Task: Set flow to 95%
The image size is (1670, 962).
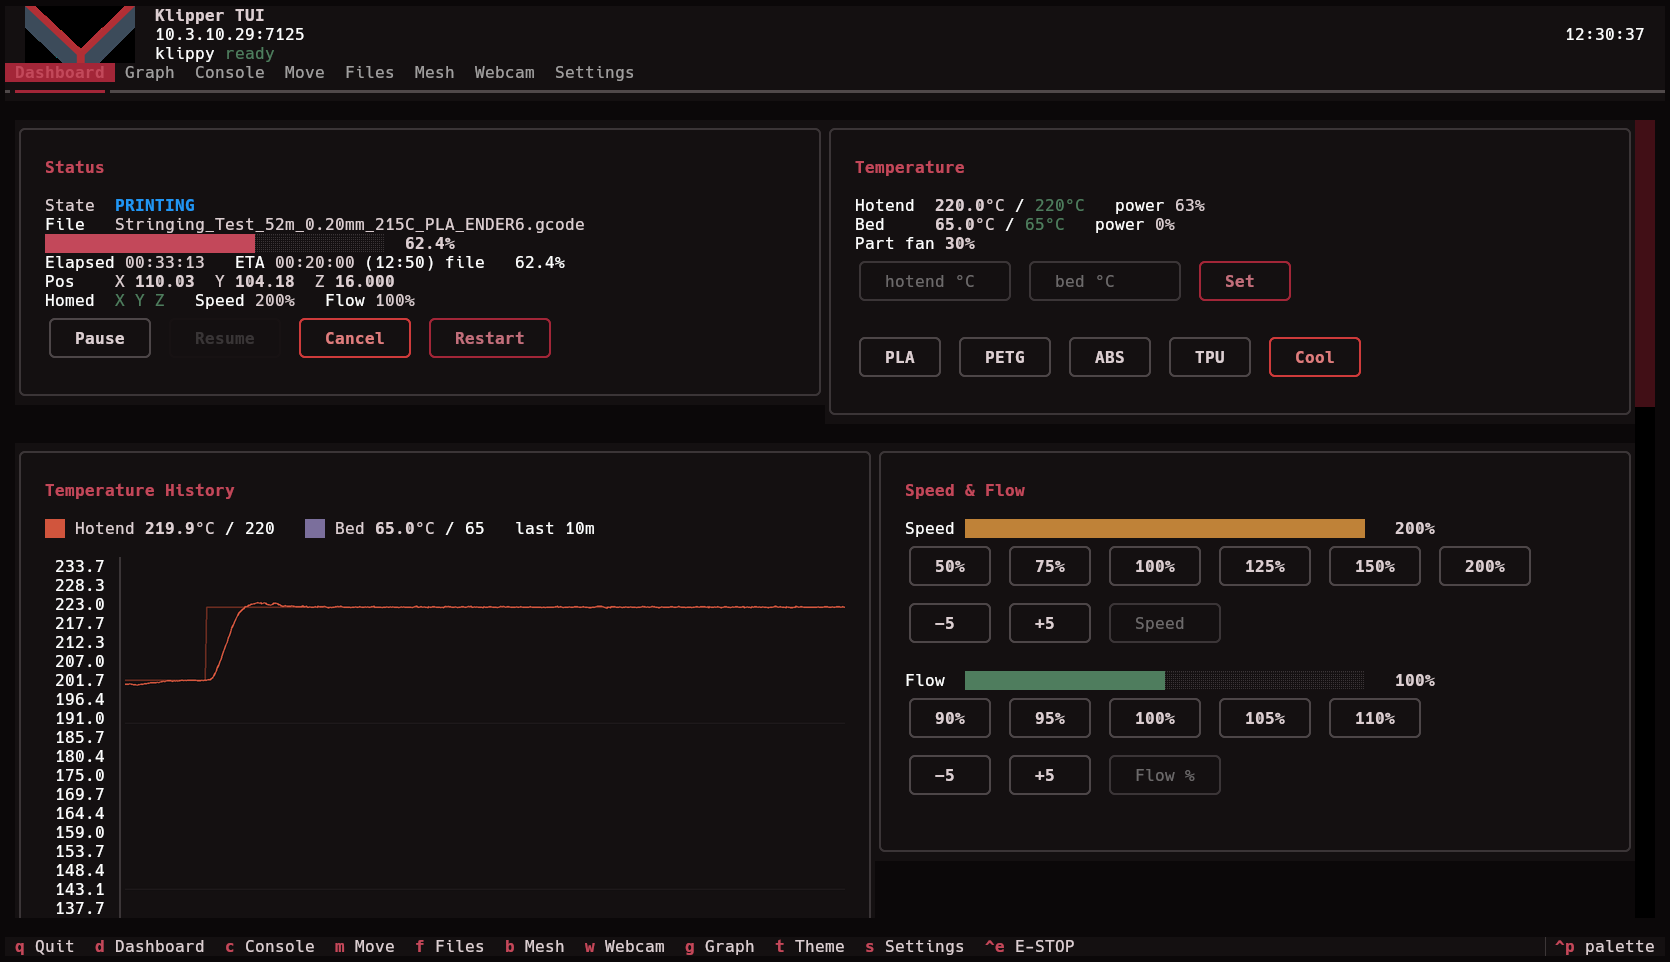Action: (1050, 718)
